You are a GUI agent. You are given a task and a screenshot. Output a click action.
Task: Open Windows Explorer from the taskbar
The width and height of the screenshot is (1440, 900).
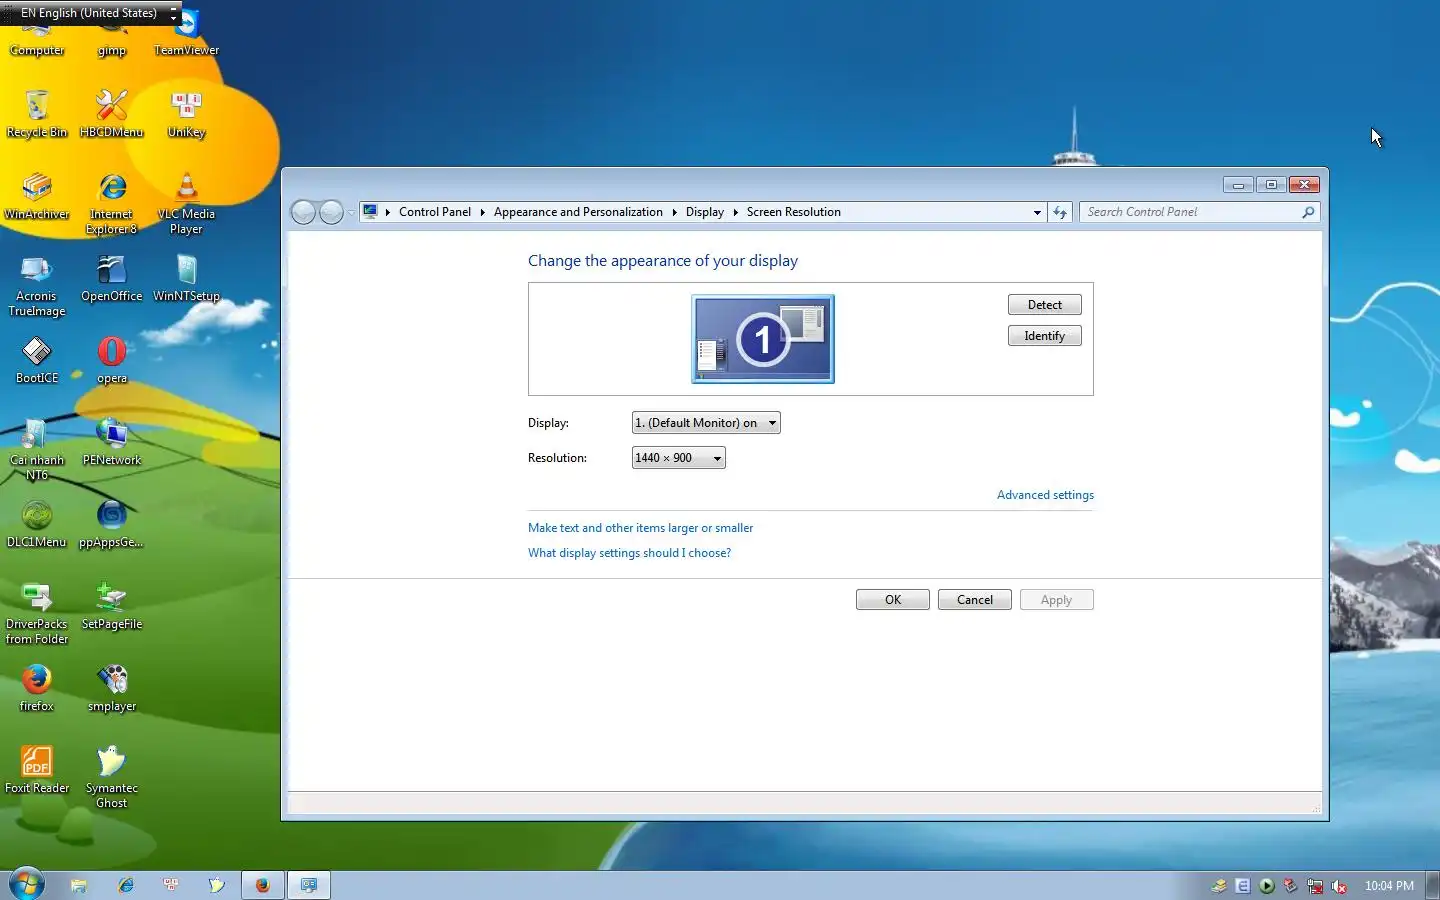point(78,885)
